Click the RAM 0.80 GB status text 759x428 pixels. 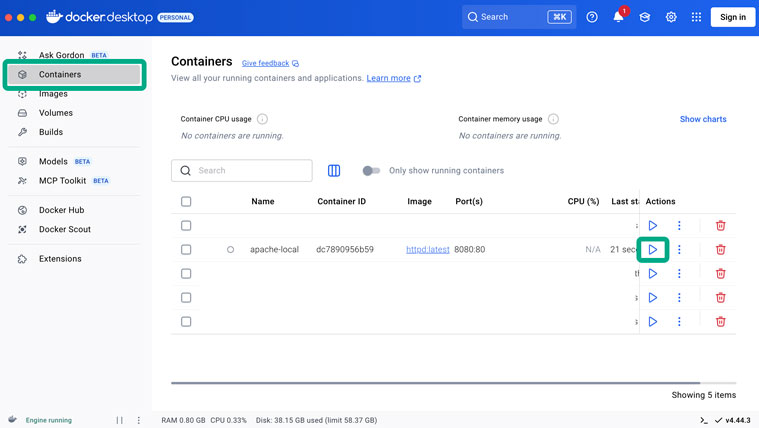tap(183, 420)
